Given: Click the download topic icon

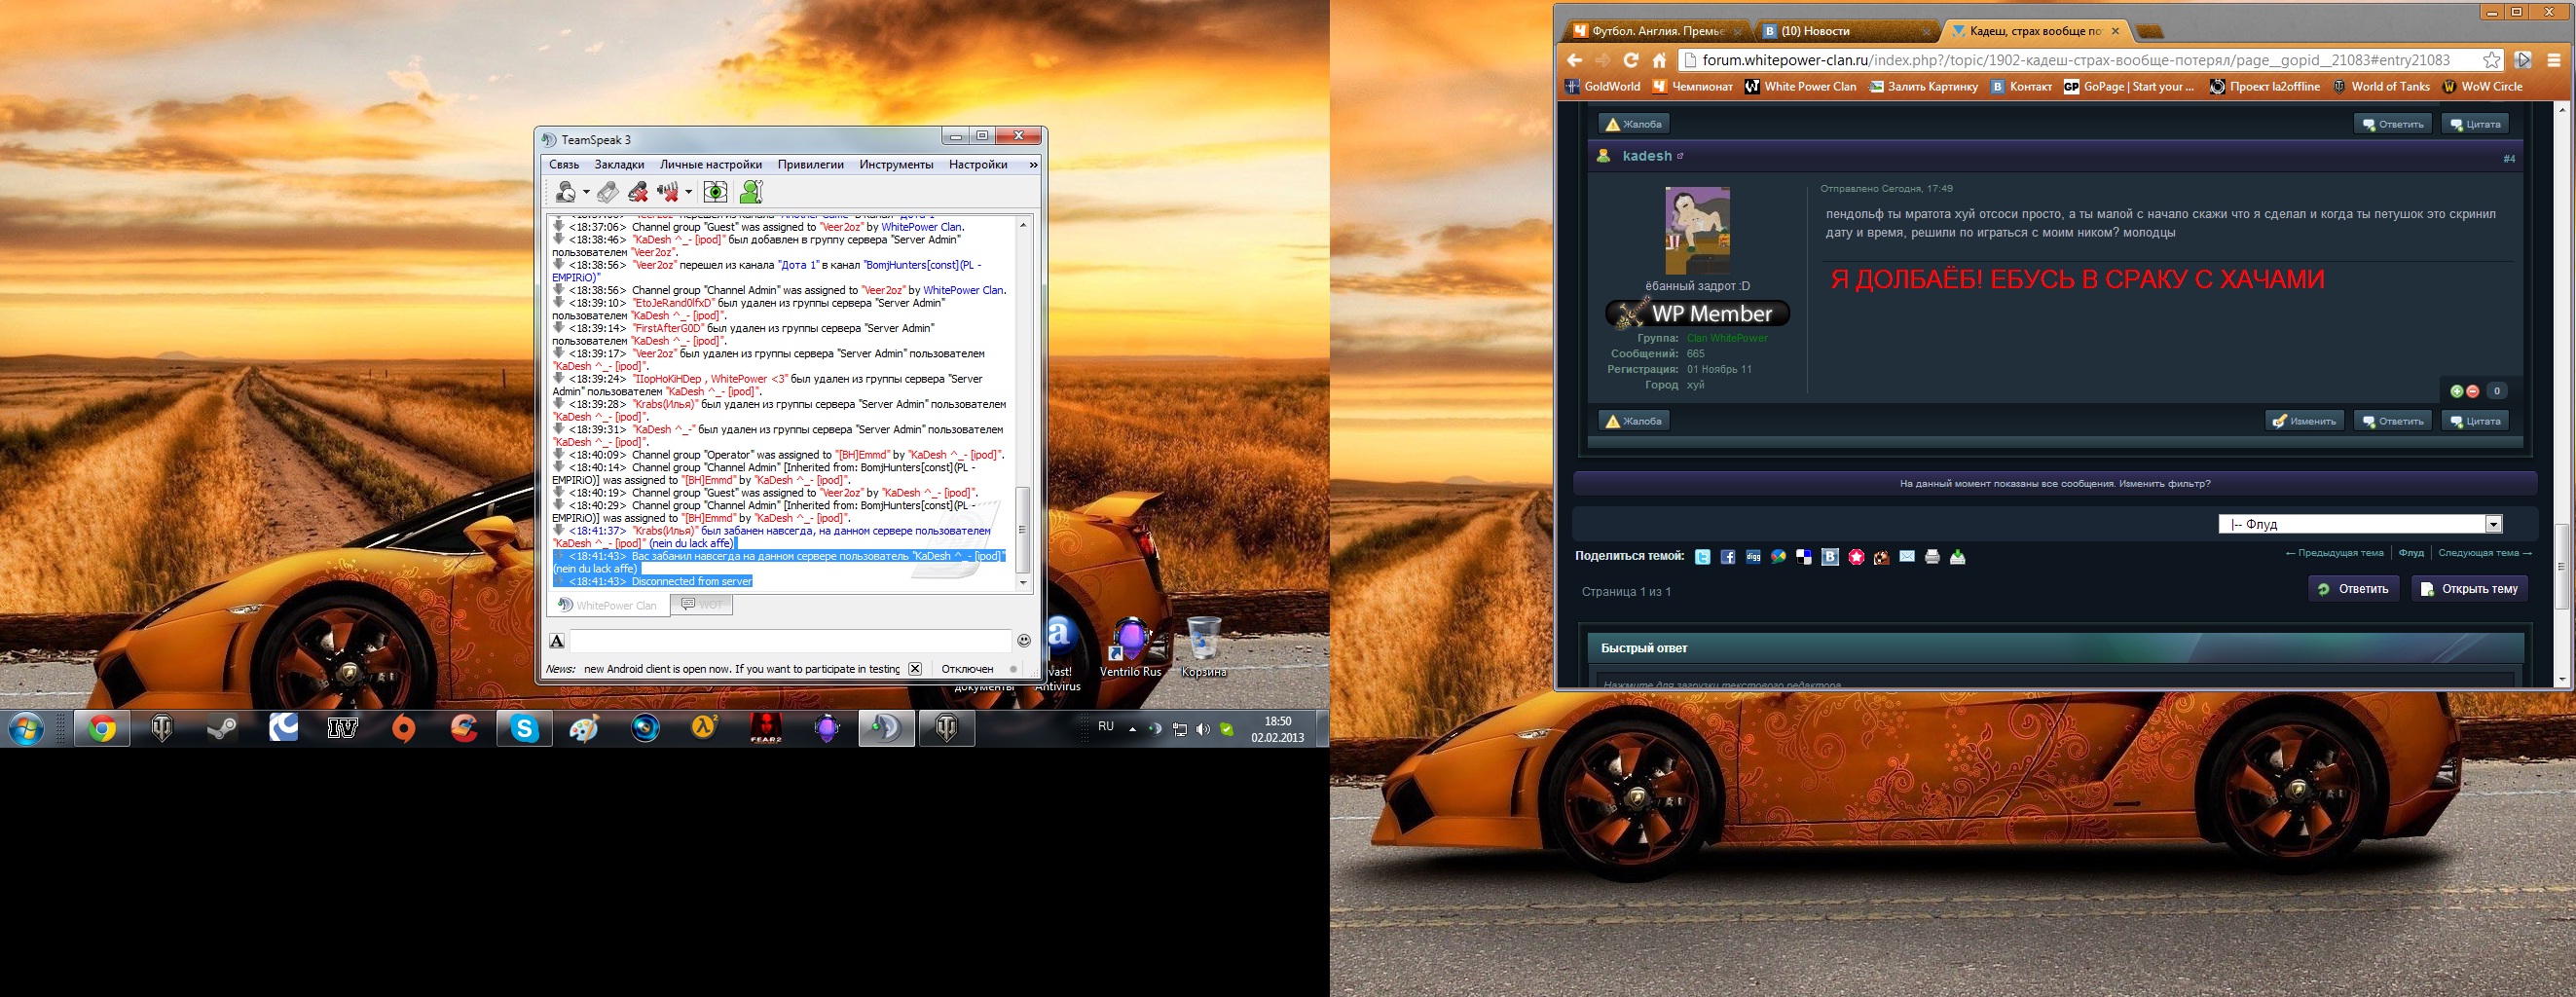Looking at the screenshot, I should (1958, 557).
